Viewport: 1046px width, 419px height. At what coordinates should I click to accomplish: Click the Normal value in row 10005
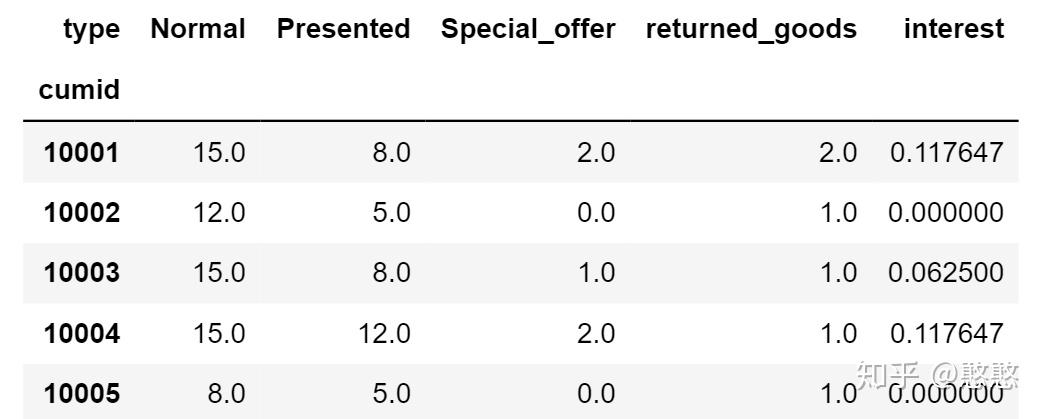coord(226,393)
